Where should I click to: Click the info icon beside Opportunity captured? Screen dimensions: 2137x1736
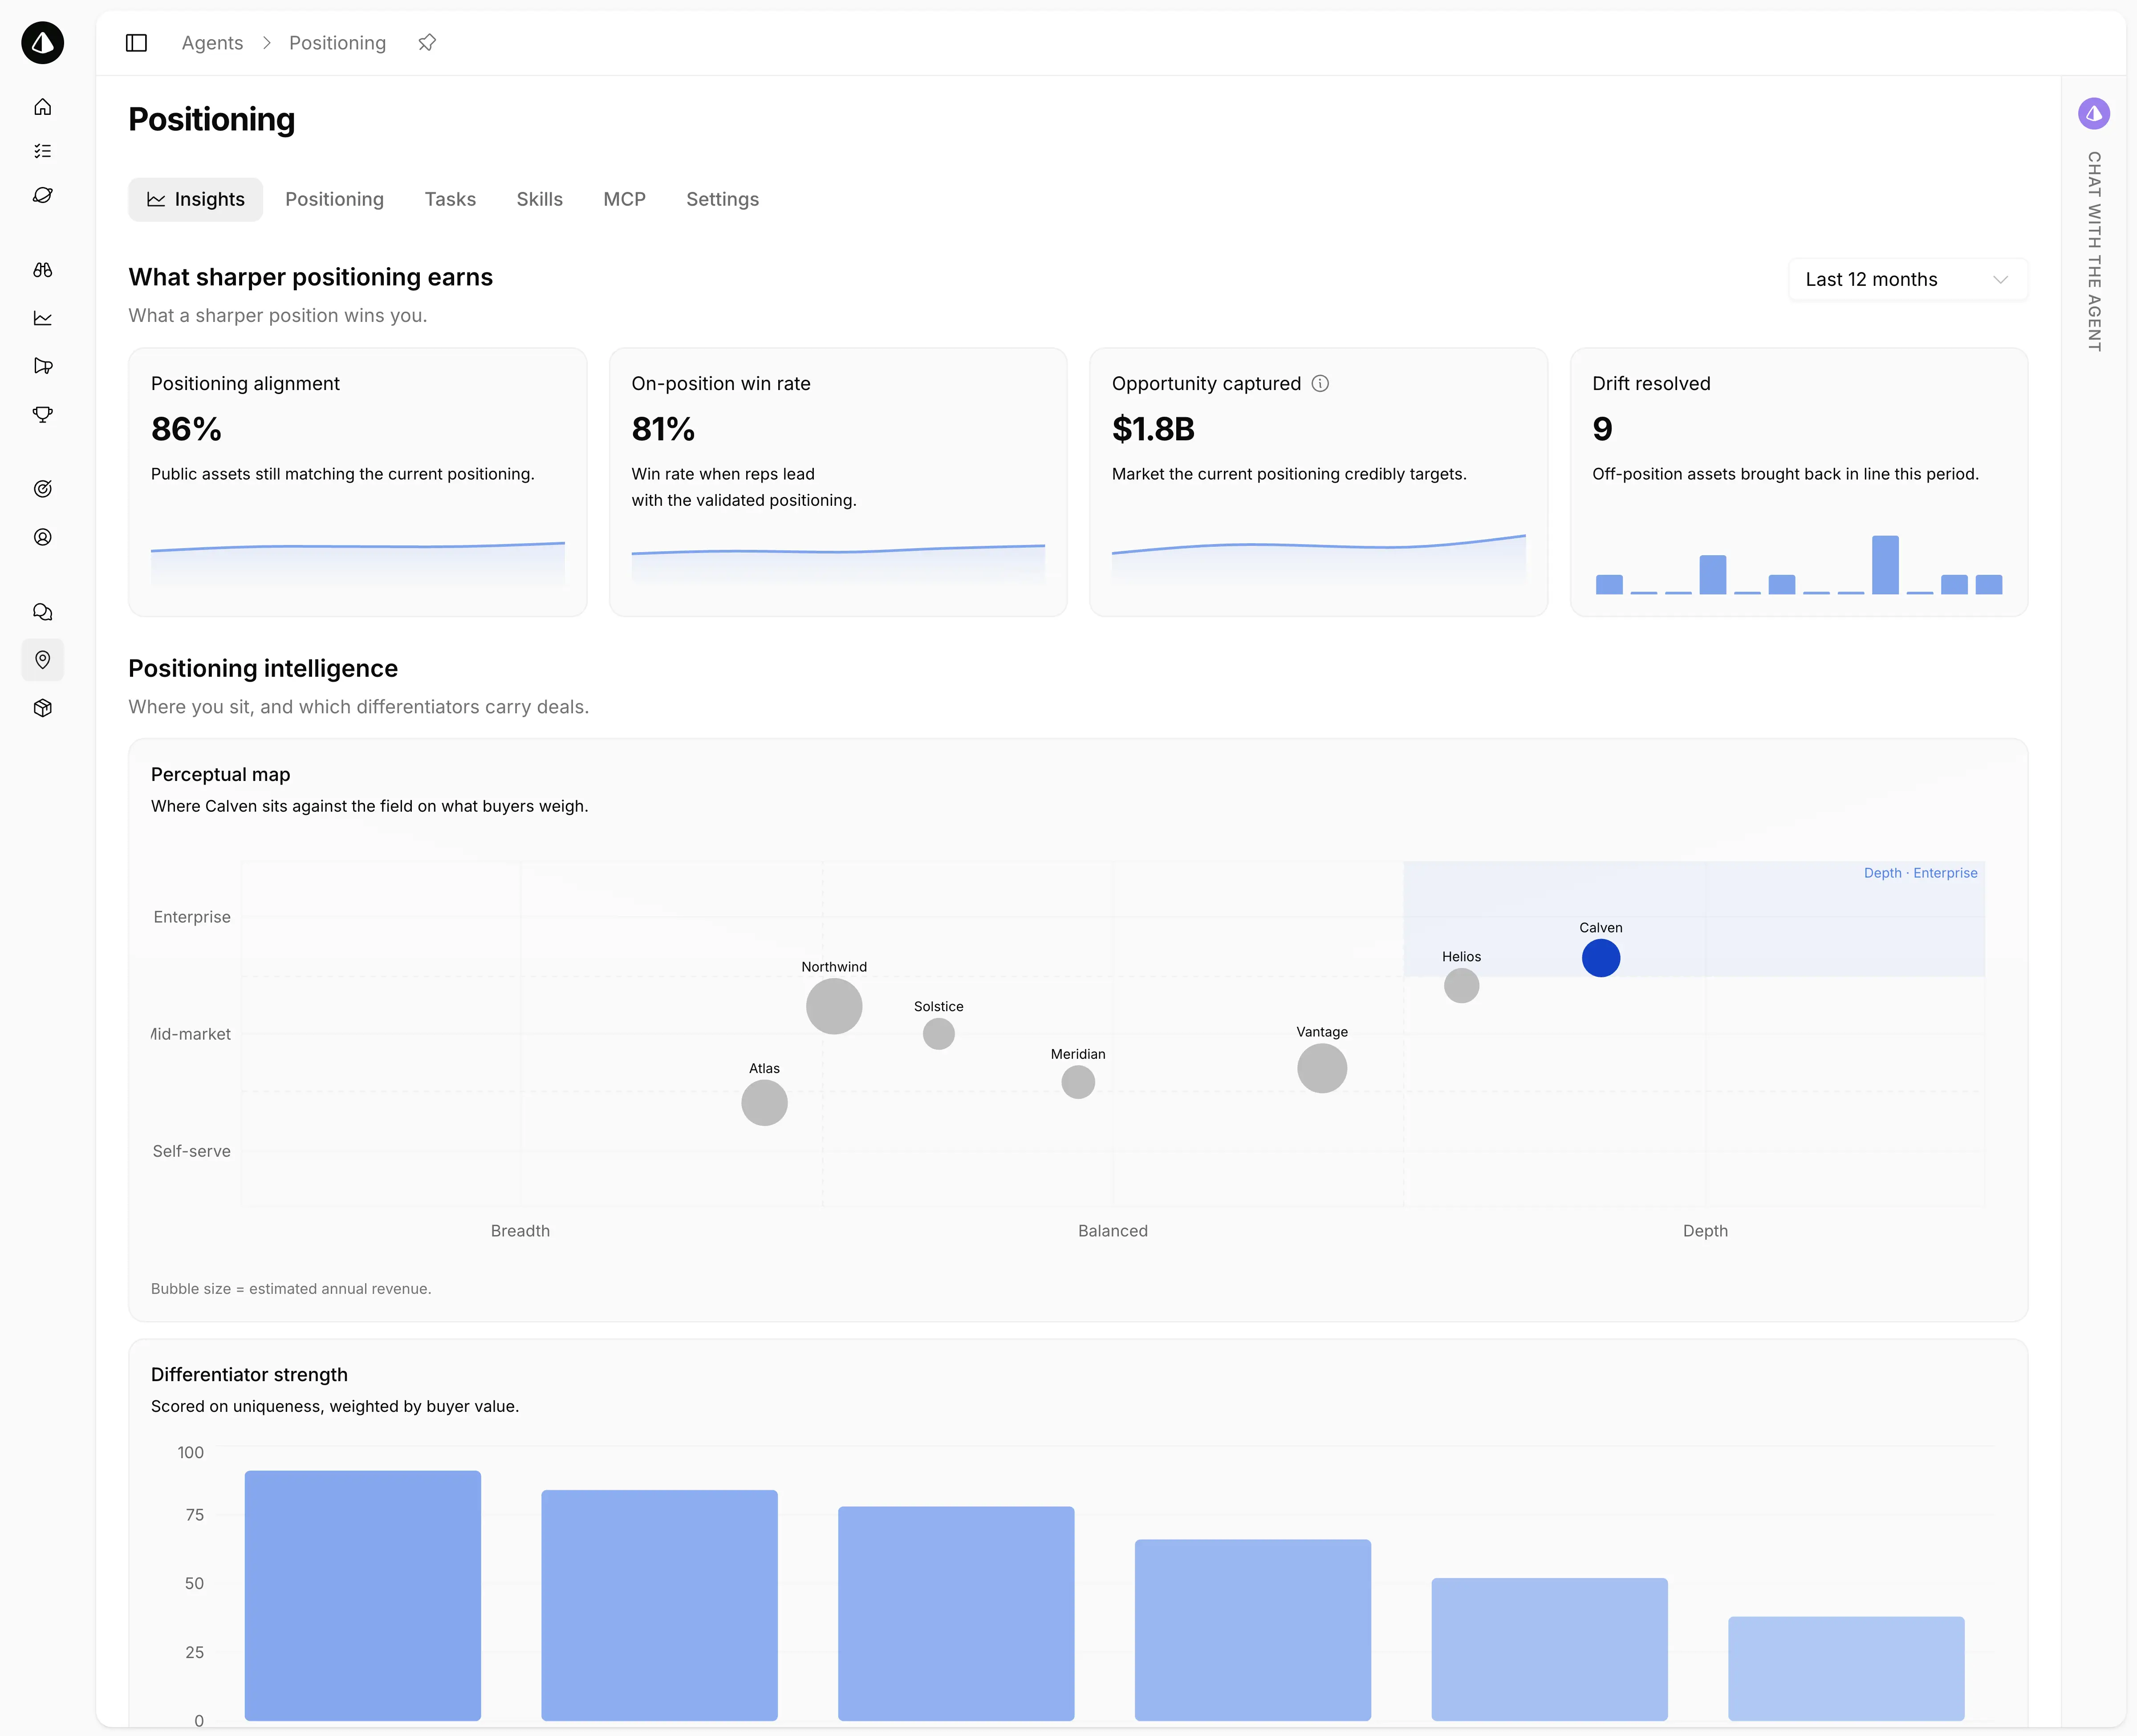[1320, 384]
